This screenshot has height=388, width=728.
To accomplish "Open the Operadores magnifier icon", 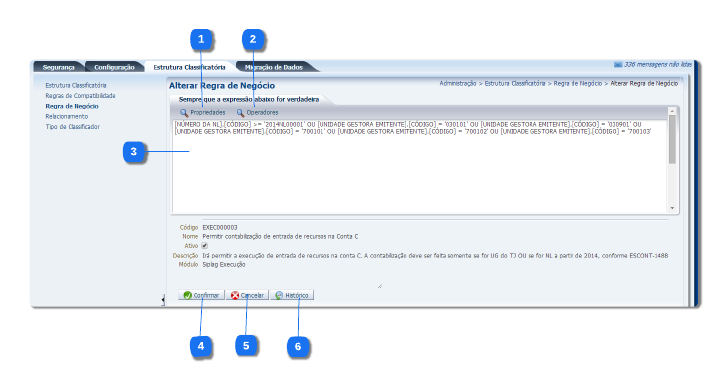I will click(240, 113).
